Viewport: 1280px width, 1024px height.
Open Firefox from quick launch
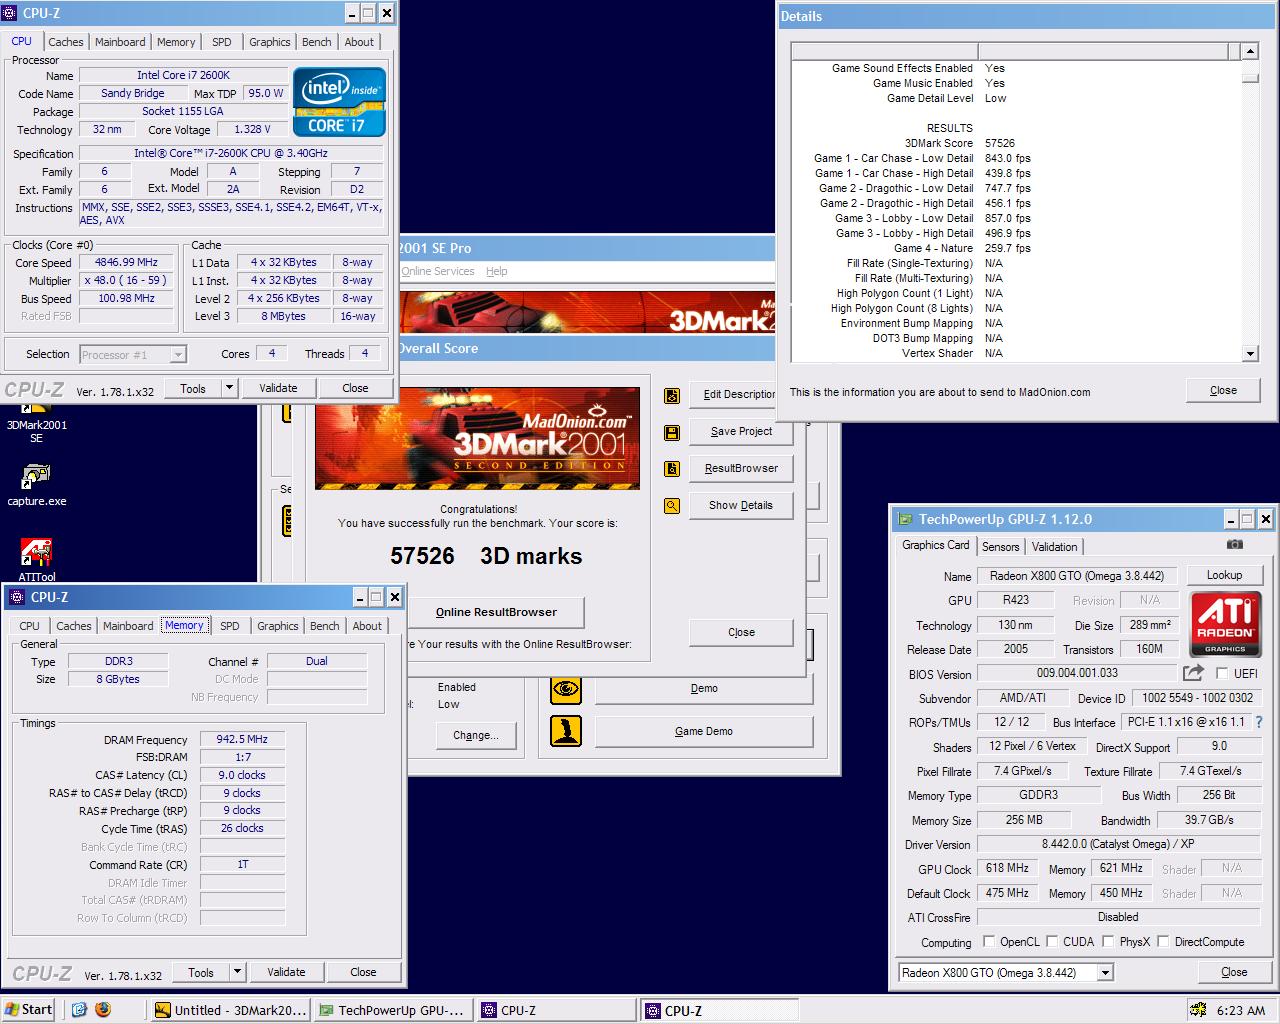pos(103,1010)
